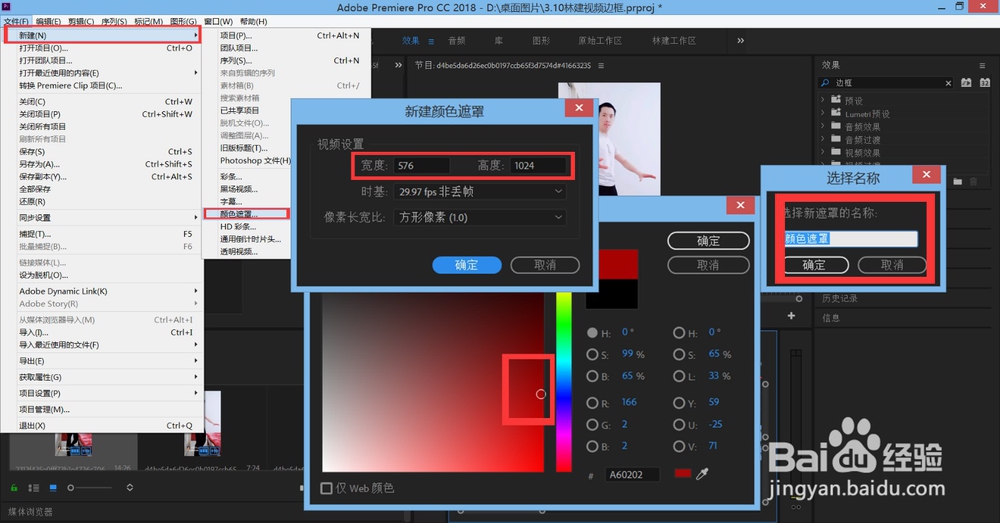The height and width of the screenshot is (523, 1000).
Task: Click the trash icon in Effects panel
Action: pos(973,182)
